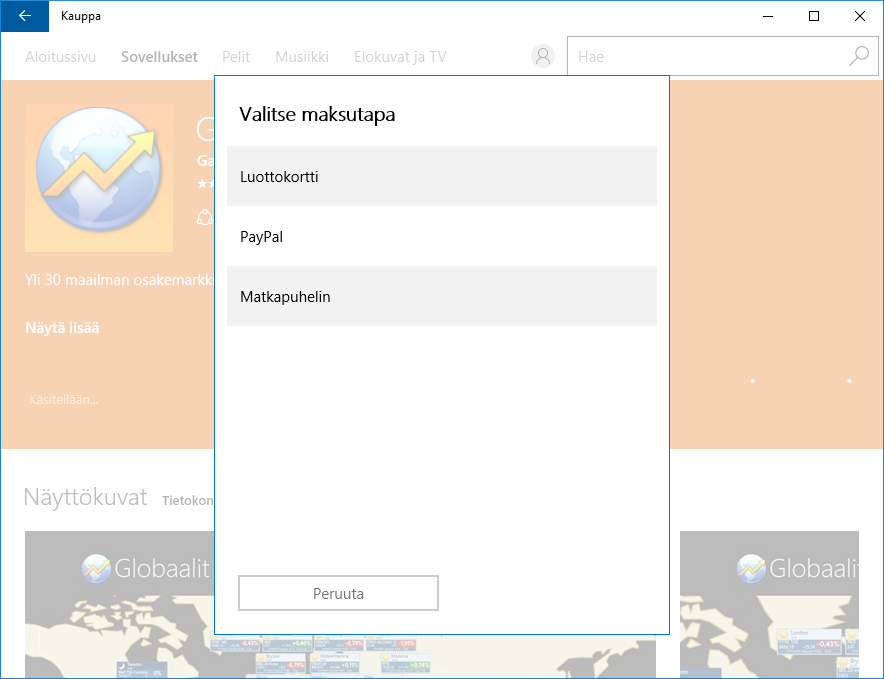884x679 pixels.
Task: Click the Hae search input field
Action: [705, 57]
